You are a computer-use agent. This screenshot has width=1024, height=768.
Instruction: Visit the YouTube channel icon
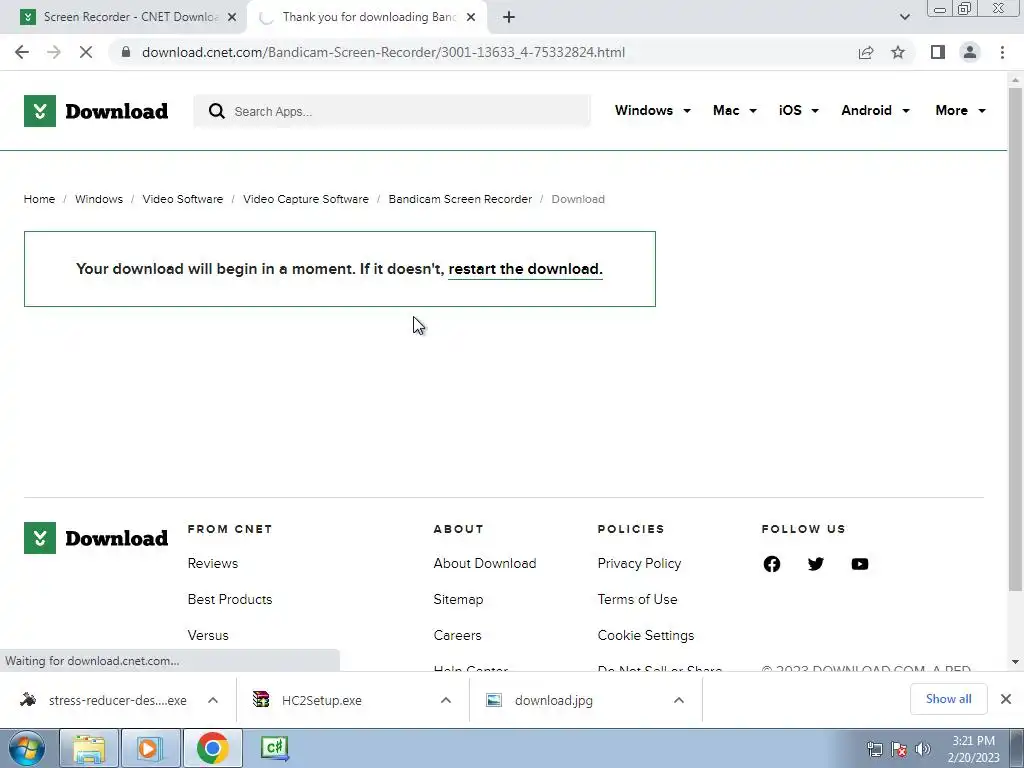860,564
